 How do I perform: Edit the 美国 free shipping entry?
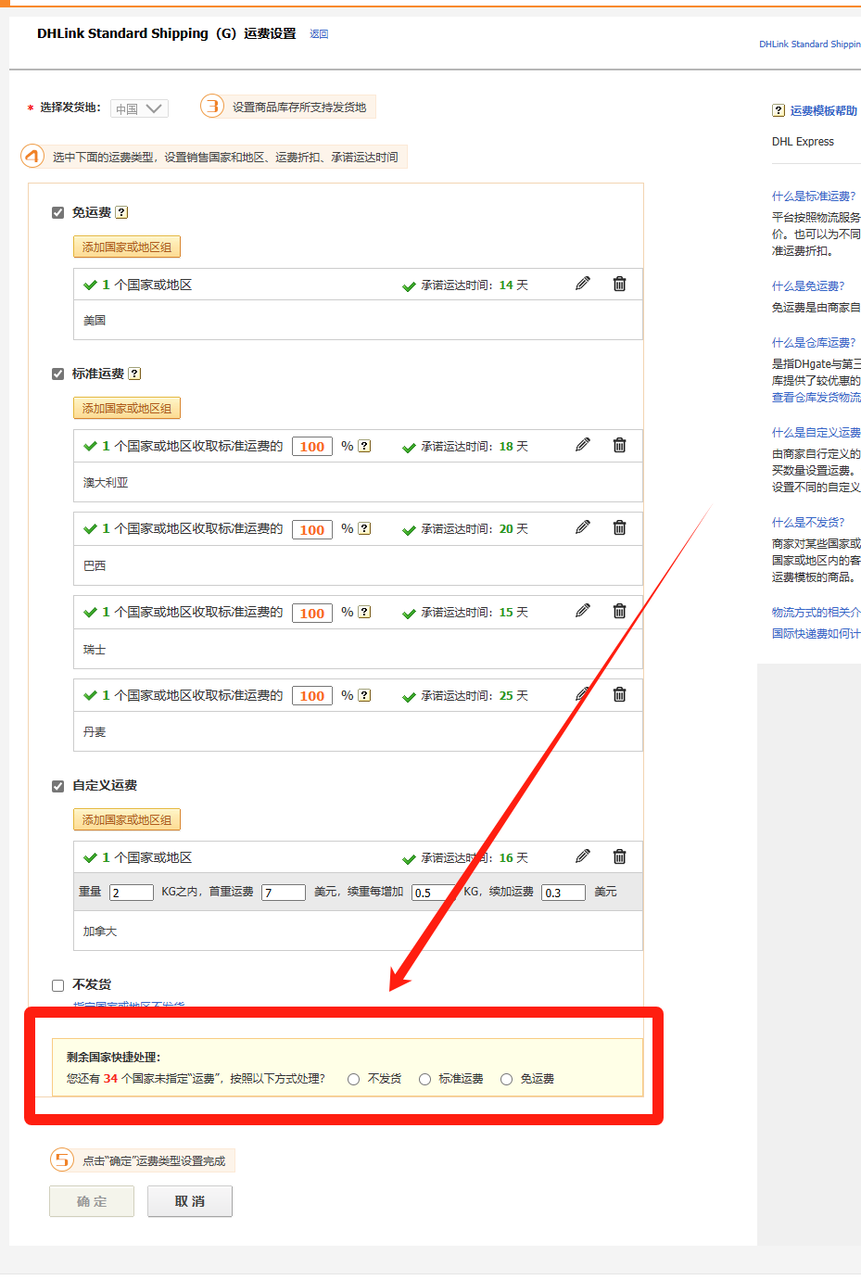[x=583, y=283]
